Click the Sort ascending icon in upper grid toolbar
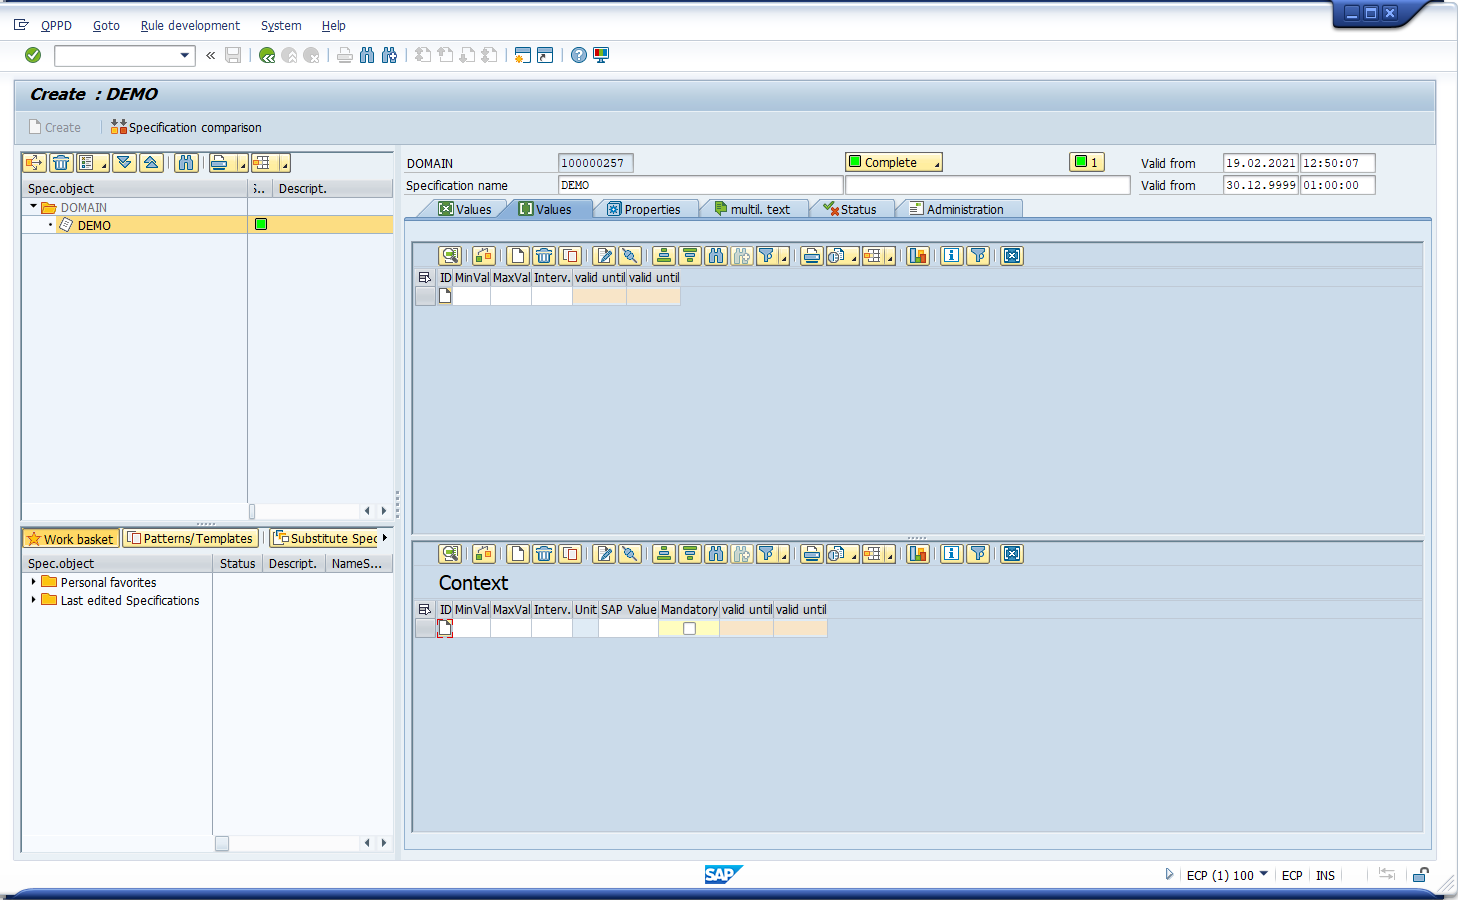1458x900 pixels. click(663, 256)
